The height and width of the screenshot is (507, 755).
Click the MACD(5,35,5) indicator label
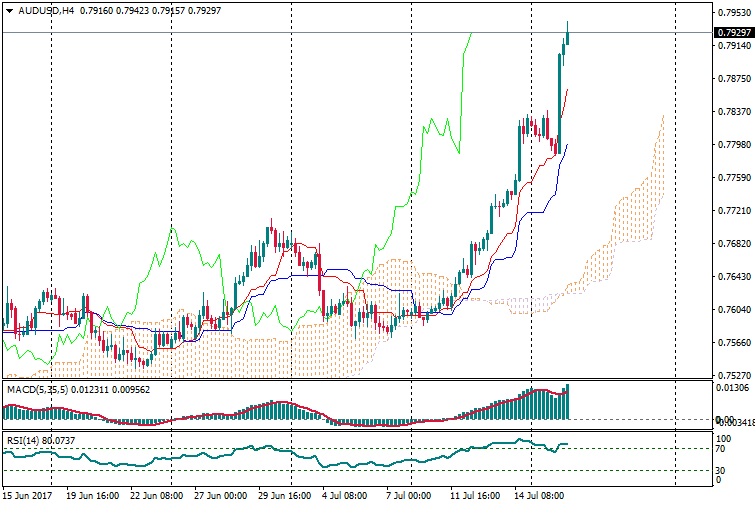pos(35,389)
